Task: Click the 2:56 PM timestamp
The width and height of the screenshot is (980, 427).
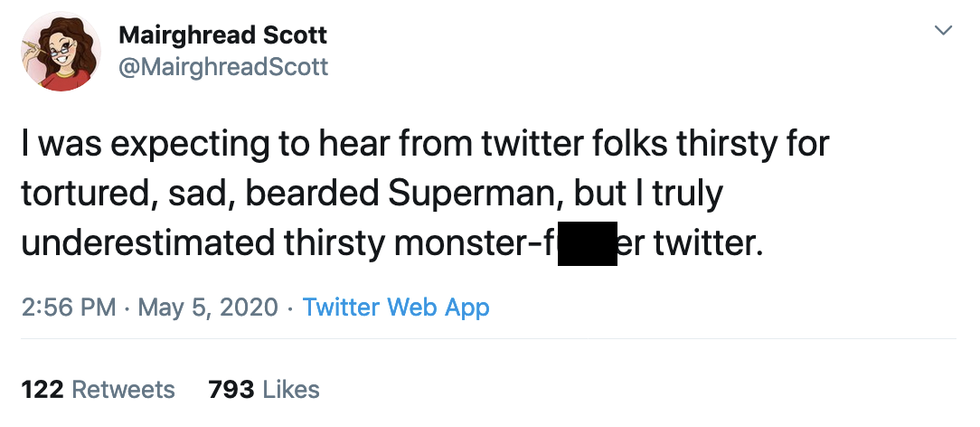Action: [x=68, y=307]
